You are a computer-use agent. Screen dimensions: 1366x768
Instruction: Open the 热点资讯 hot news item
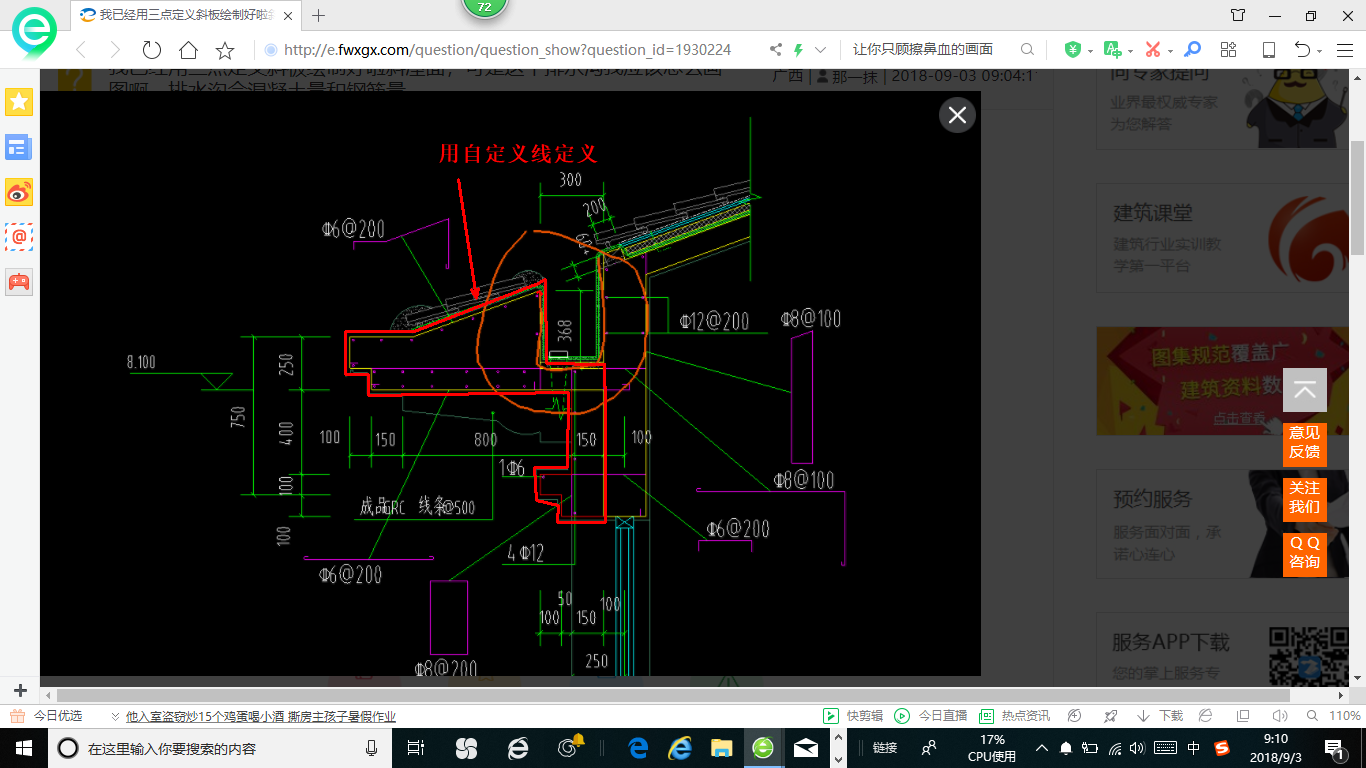click(1014, 716)
